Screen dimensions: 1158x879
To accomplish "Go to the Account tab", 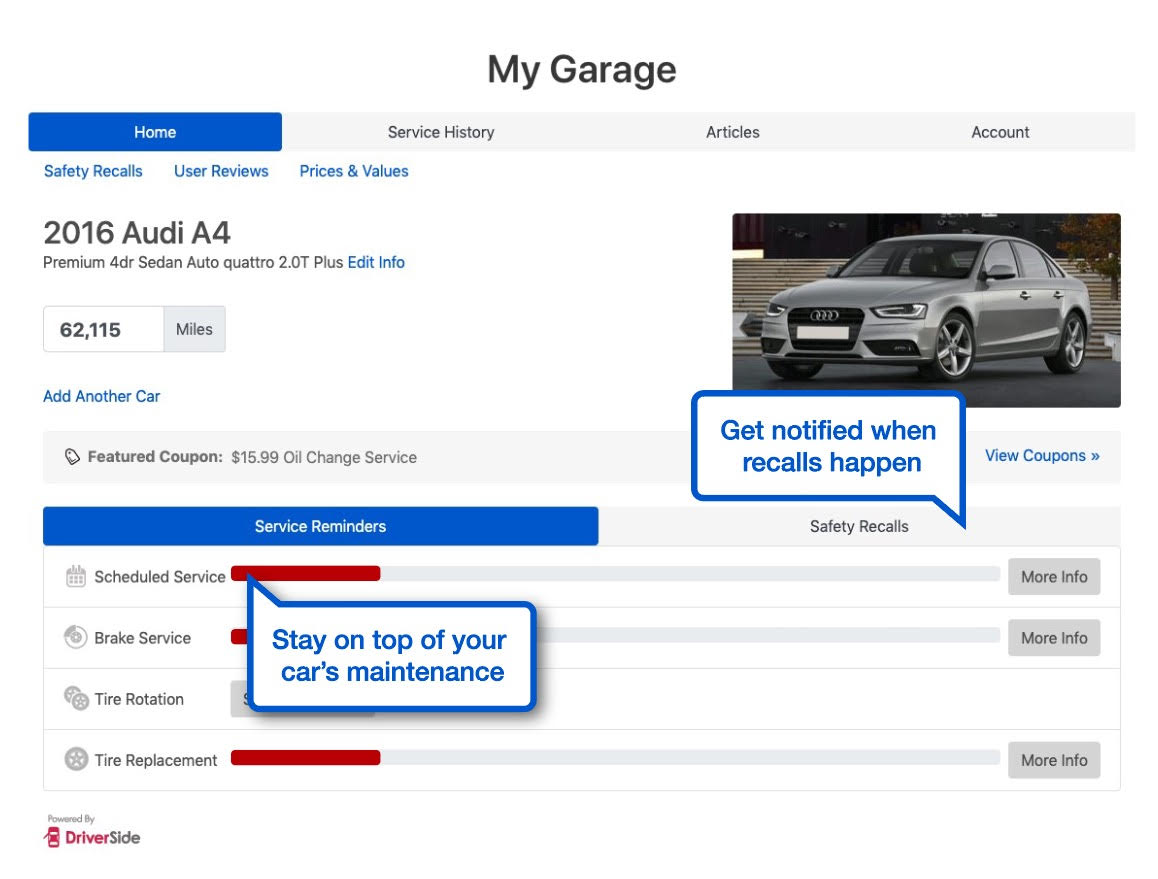I will click(1000, 132).
